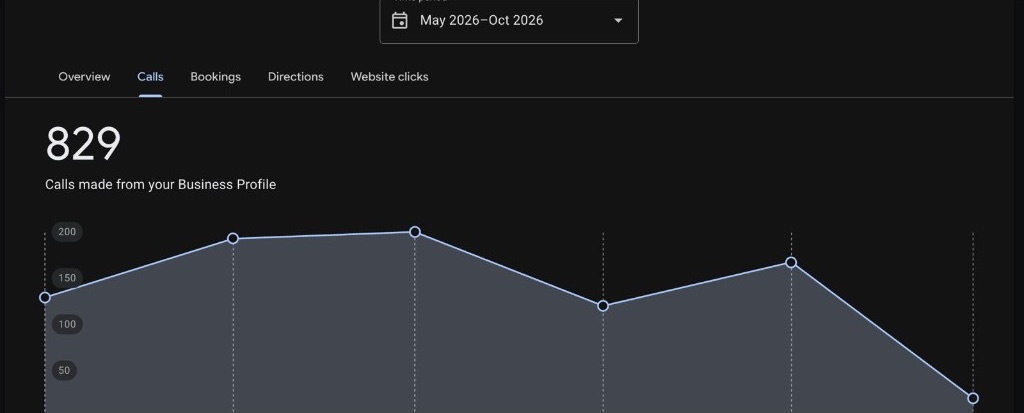The height and width of the screenshot is (413, 1024).
Task: Select last data point at chart's lowest value
Action: [973, 398]
